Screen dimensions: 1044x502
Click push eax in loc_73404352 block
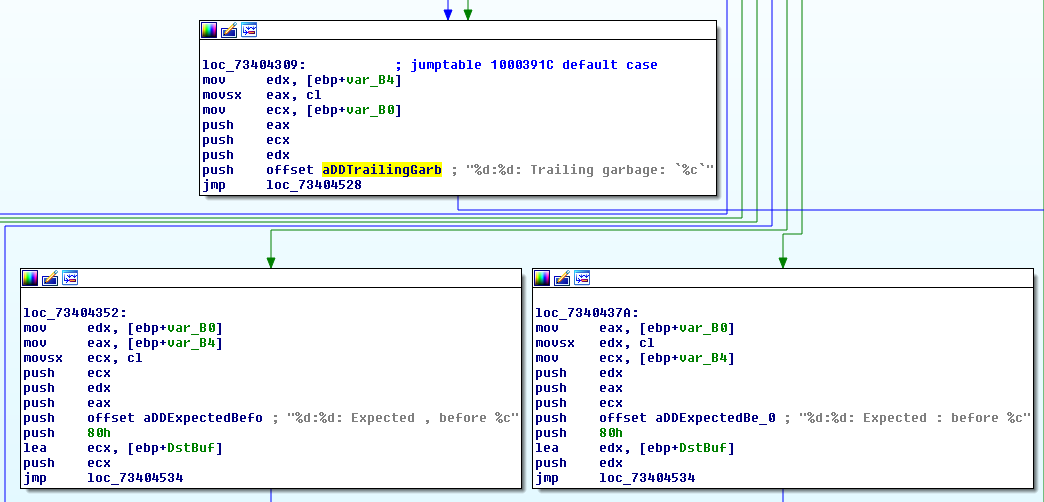coord(67,403)
